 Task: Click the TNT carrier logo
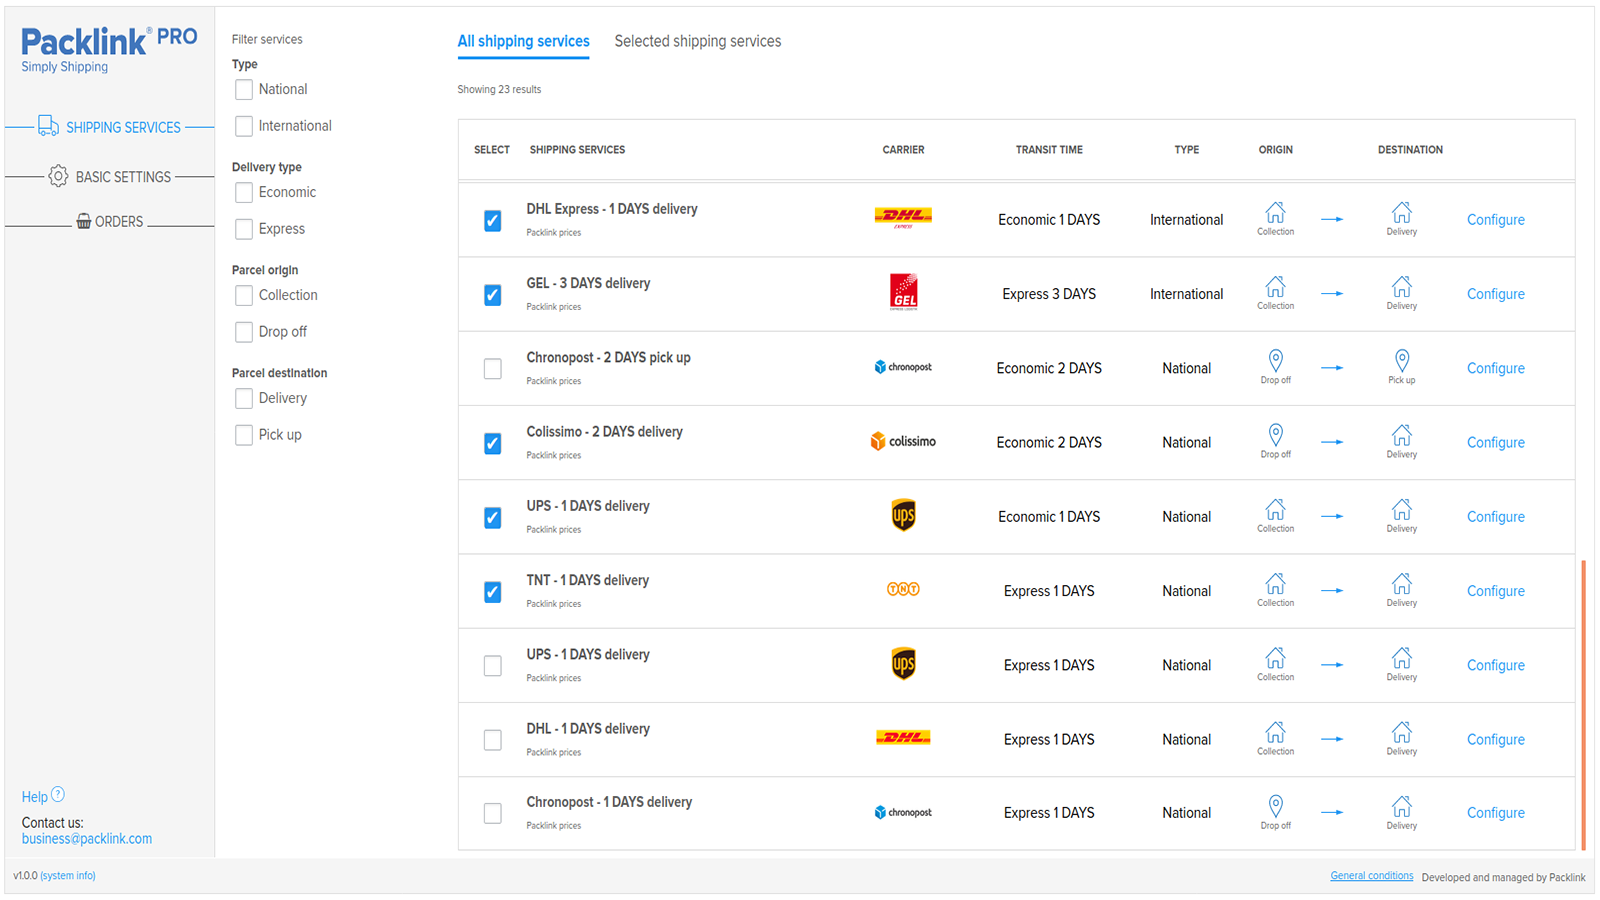tap(903, 589)
